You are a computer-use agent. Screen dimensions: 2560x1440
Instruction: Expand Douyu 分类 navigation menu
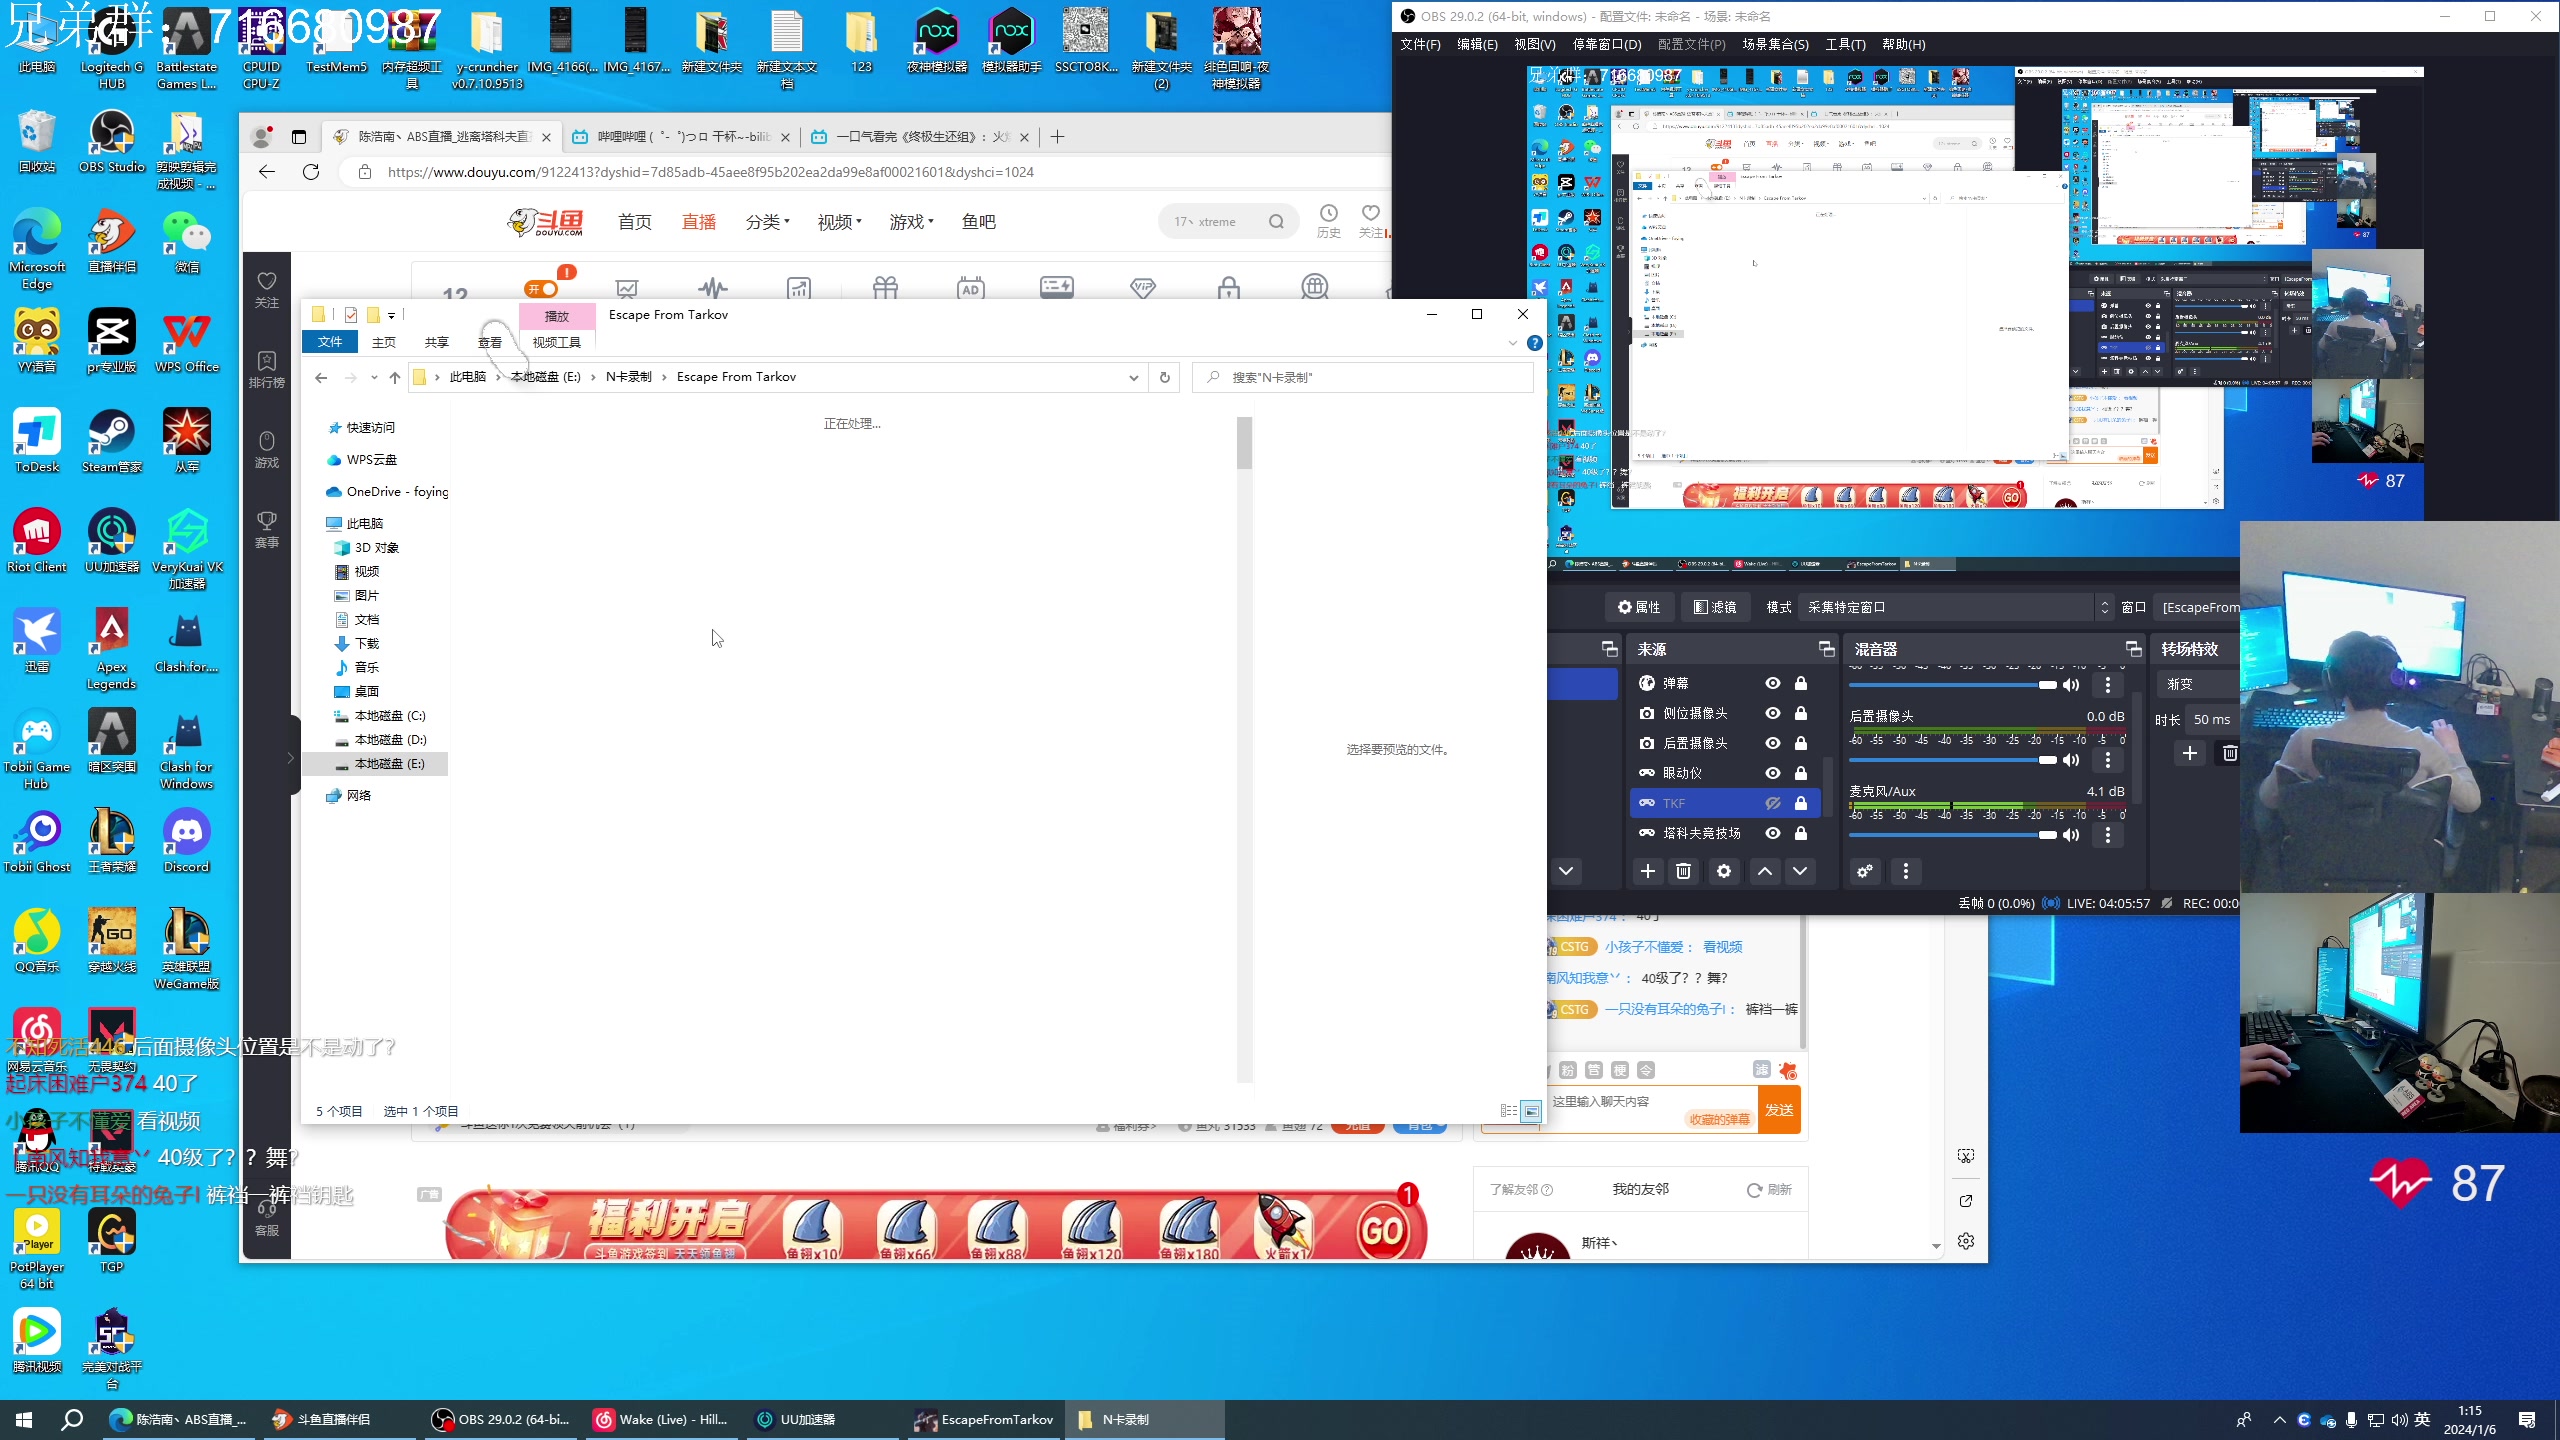767,222
